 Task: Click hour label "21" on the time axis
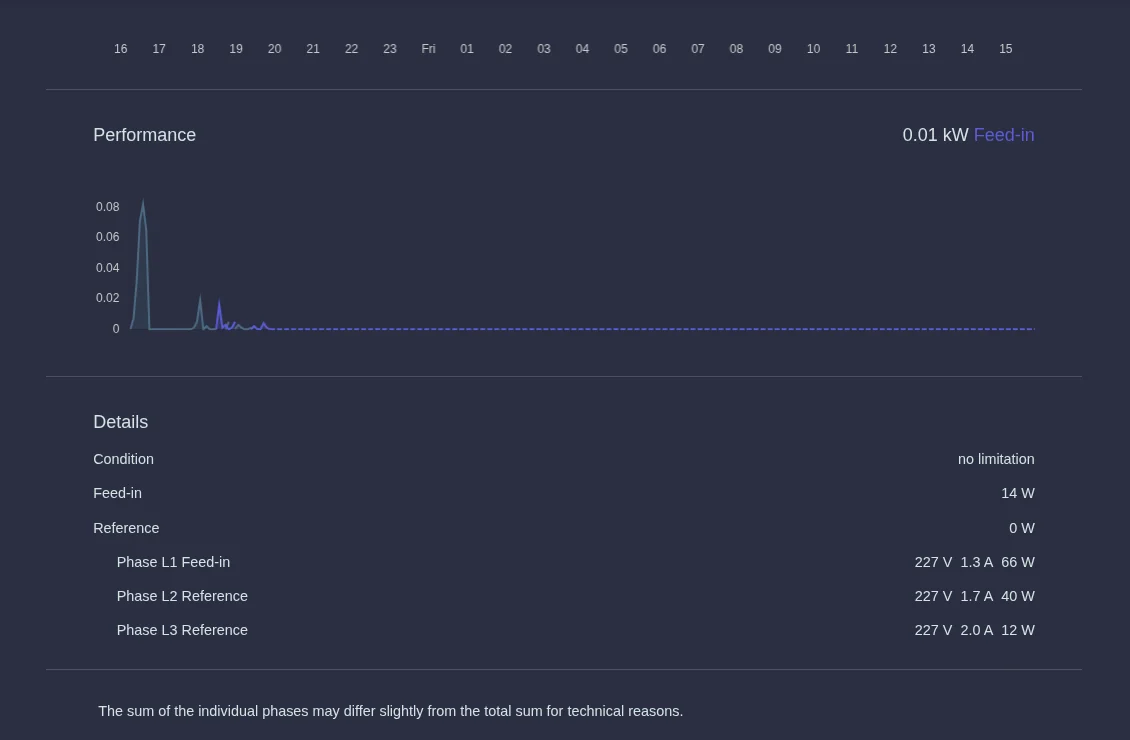pyautogui.click(x=313, y=49)
